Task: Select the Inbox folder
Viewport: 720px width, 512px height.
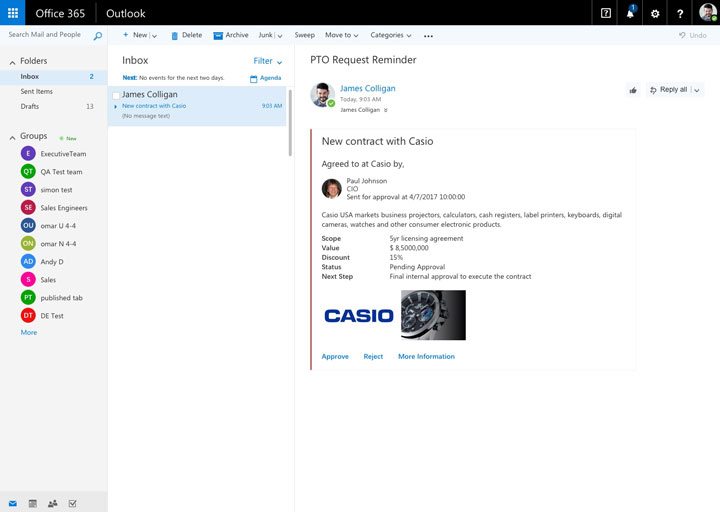Action: (x=54, y=77)
